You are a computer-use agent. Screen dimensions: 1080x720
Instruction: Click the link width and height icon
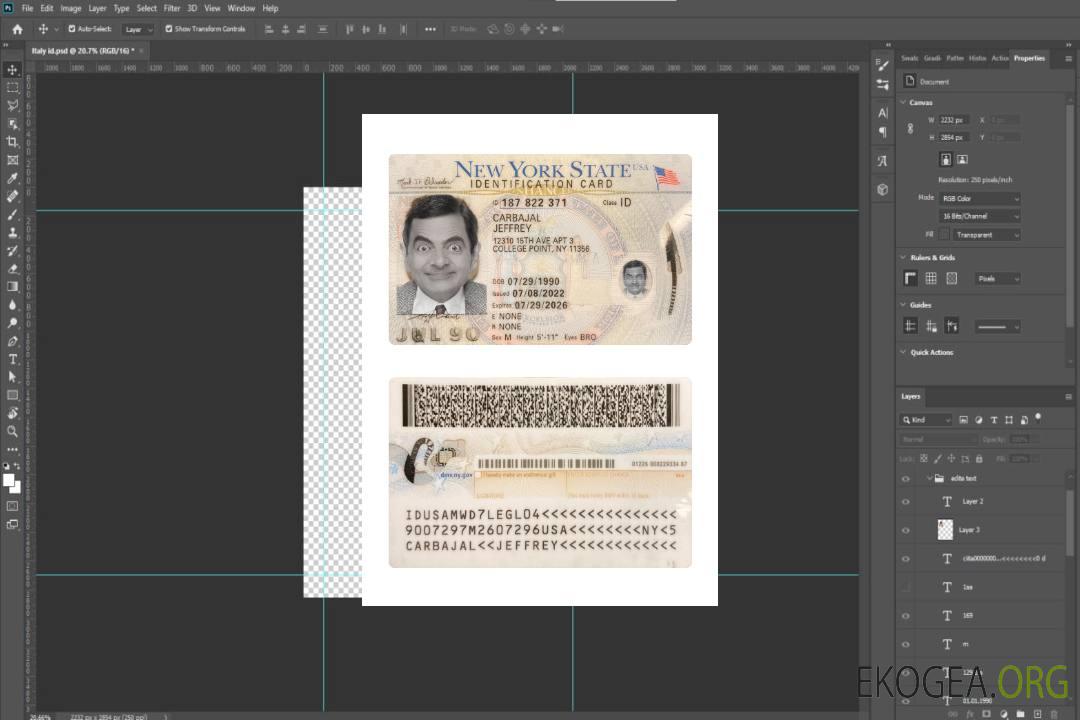click(910, 129)
